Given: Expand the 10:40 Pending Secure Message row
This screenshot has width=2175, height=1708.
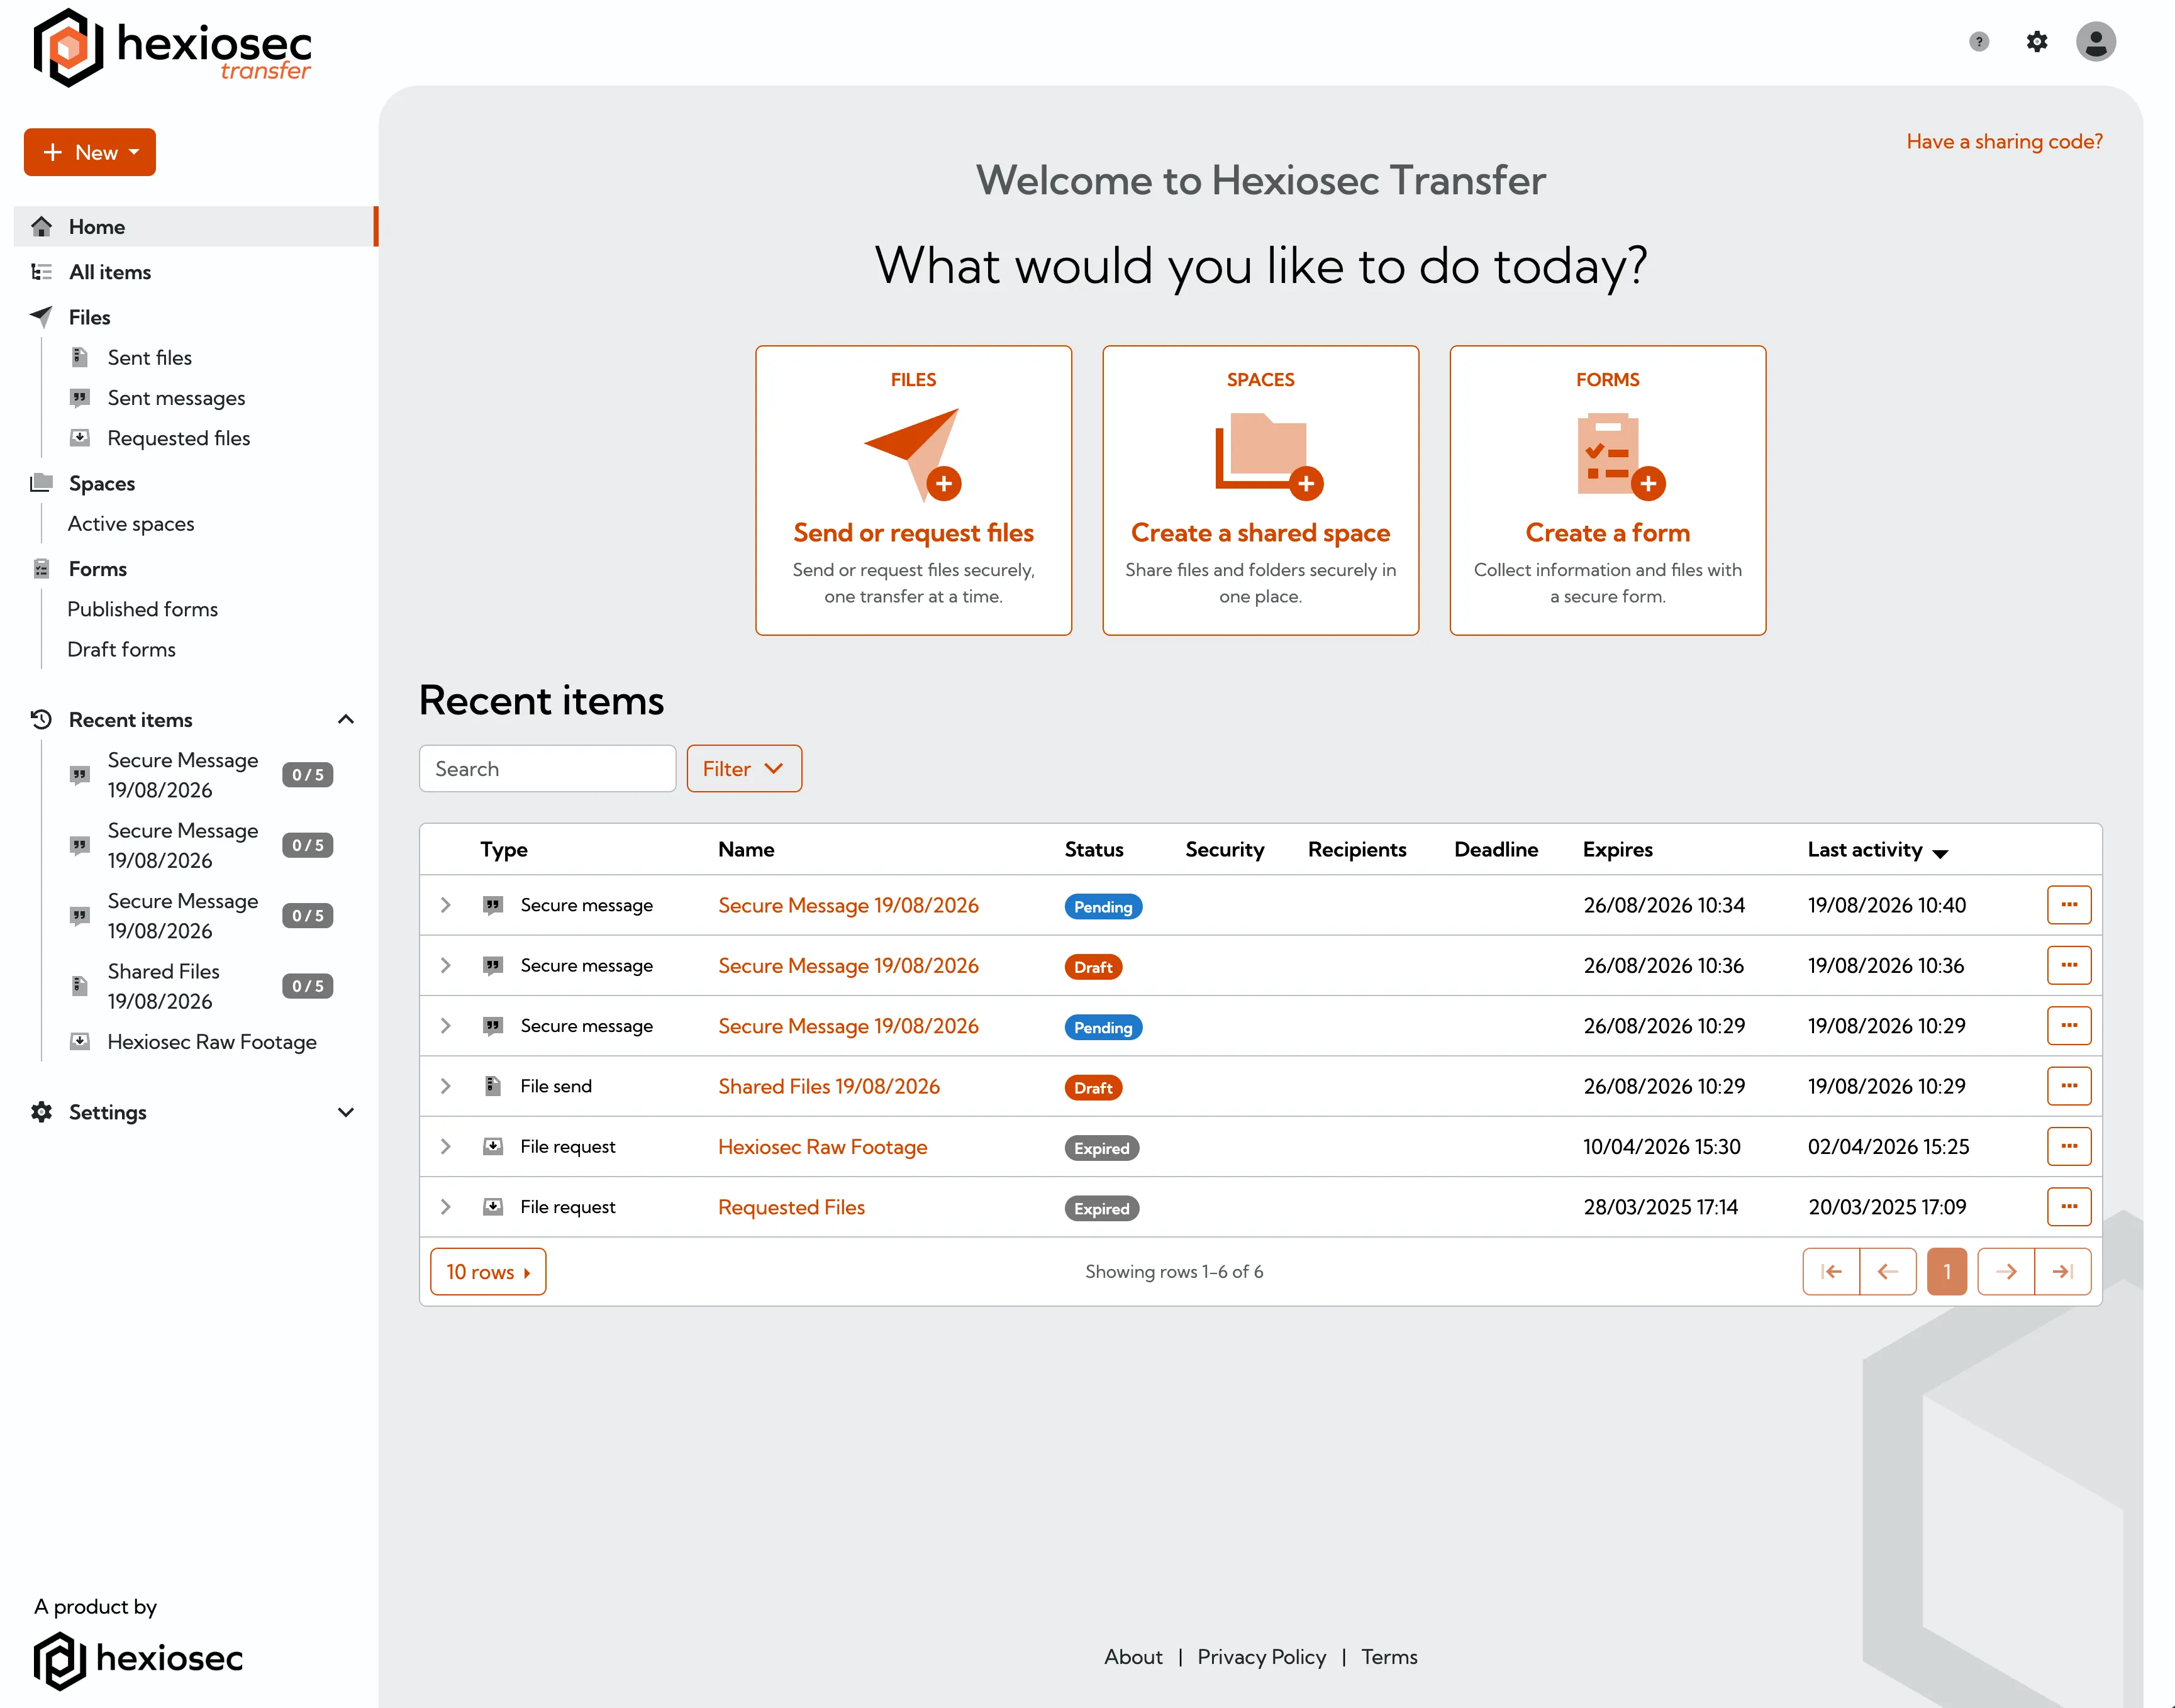Looking at the screenshot, I should 446,905.
